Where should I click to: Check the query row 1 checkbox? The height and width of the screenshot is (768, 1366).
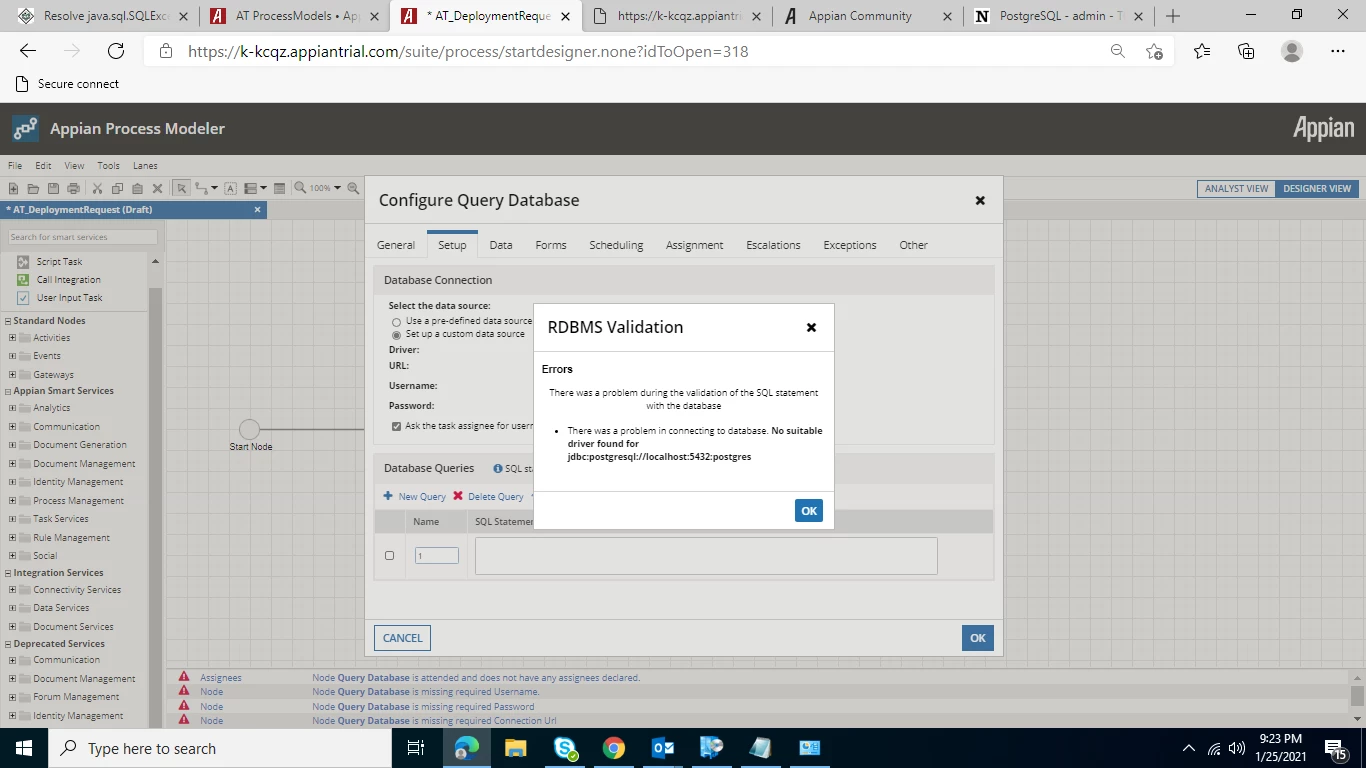coord(389,555)
